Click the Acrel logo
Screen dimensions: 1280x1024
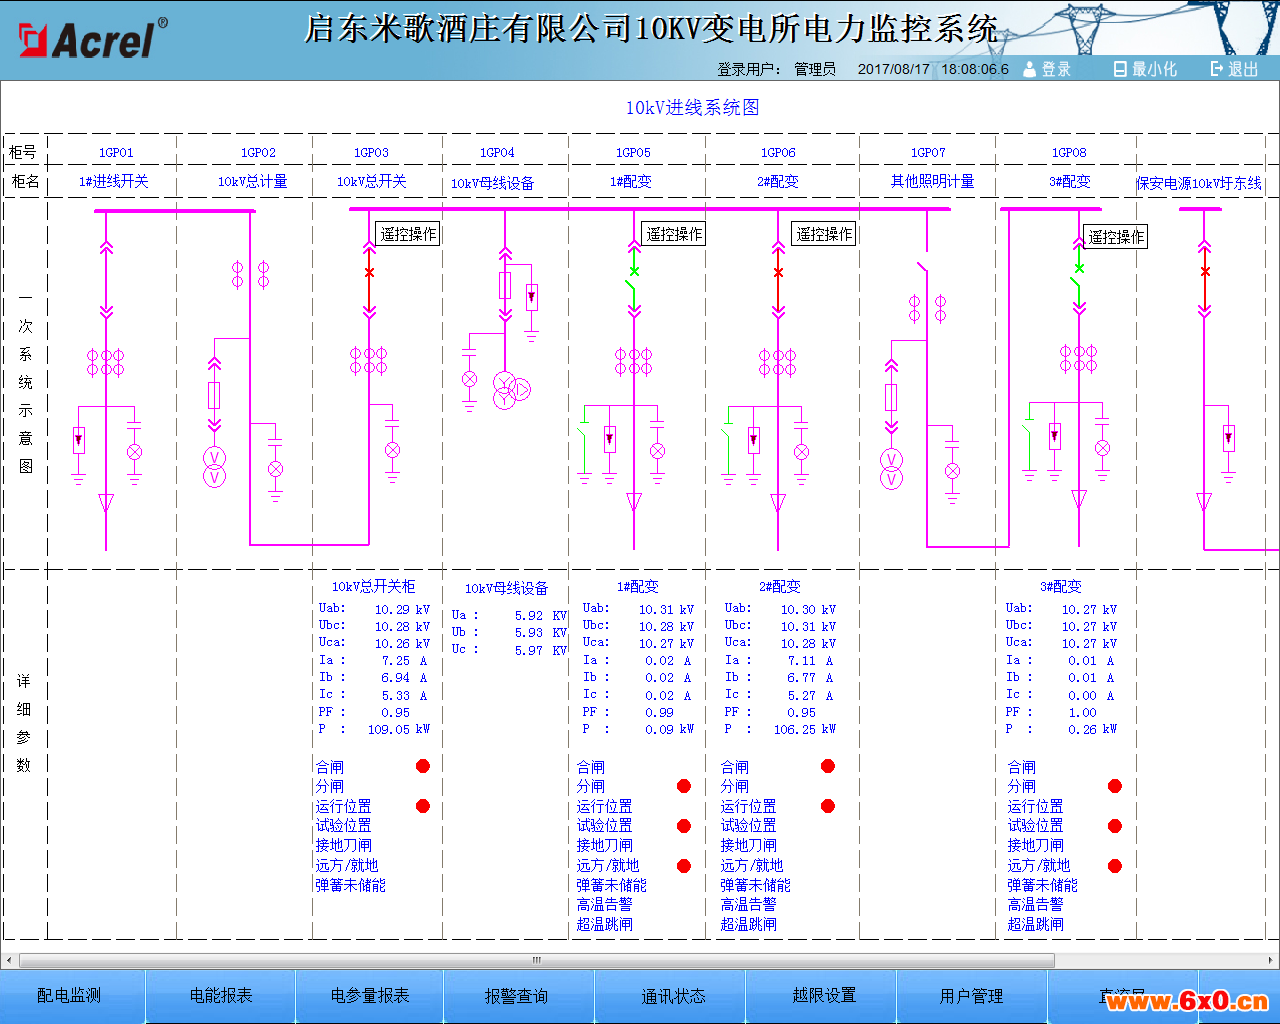click(x=92, y=39)
